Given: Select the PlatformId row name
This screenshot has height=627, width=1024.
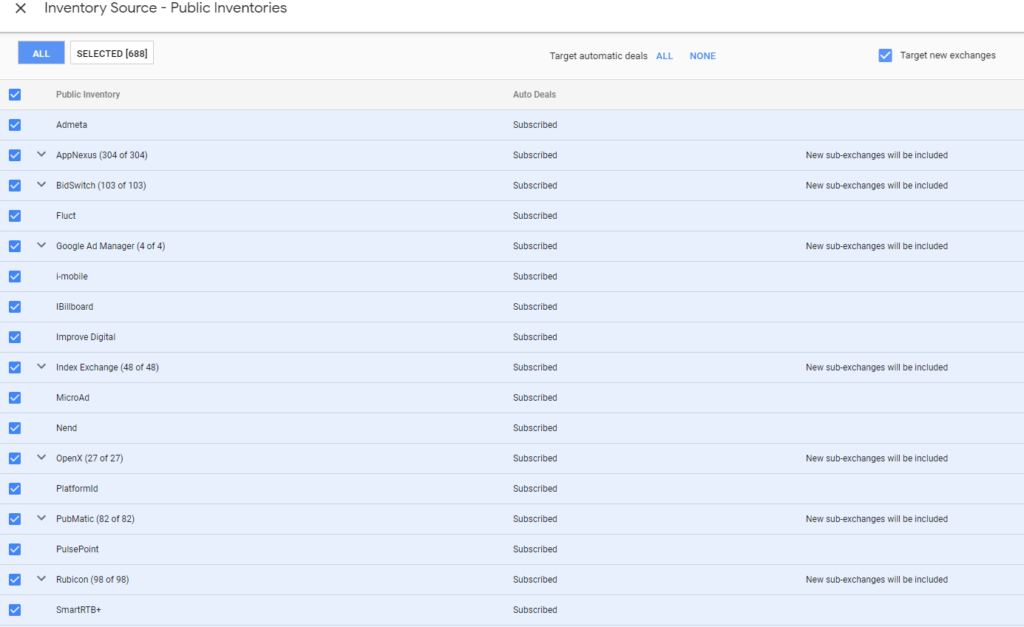Looking at the screenshot, I should tap(77, 489).
